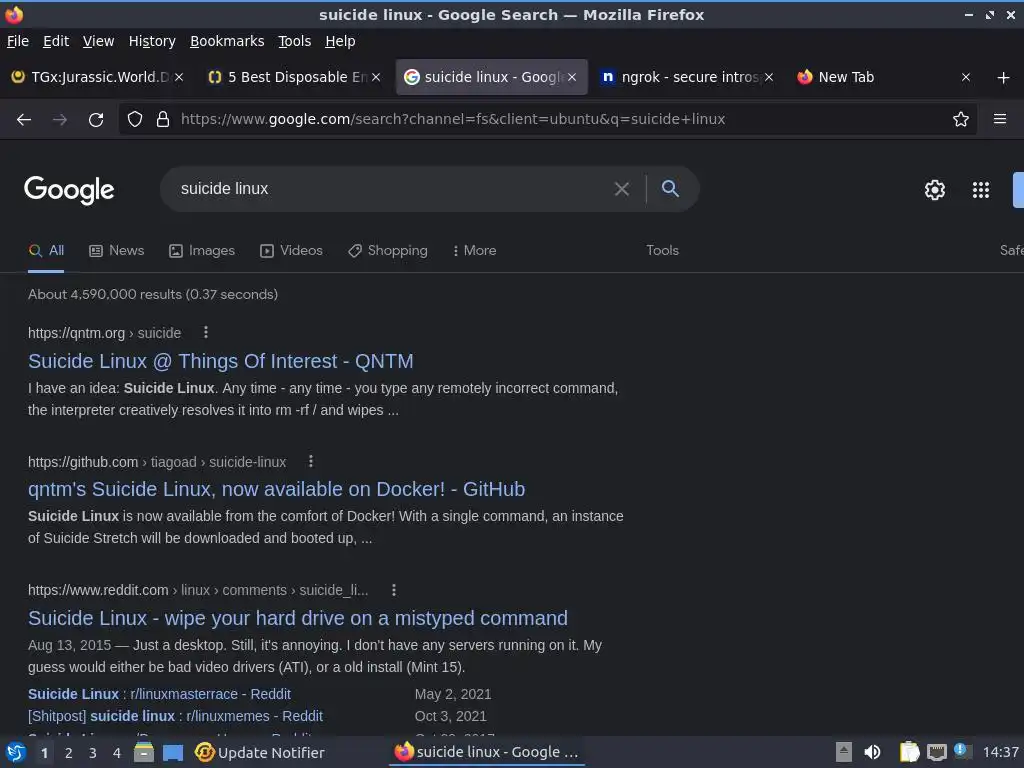Close the suicide linux Google tab
1024x768 pixels.
[572, 77]
